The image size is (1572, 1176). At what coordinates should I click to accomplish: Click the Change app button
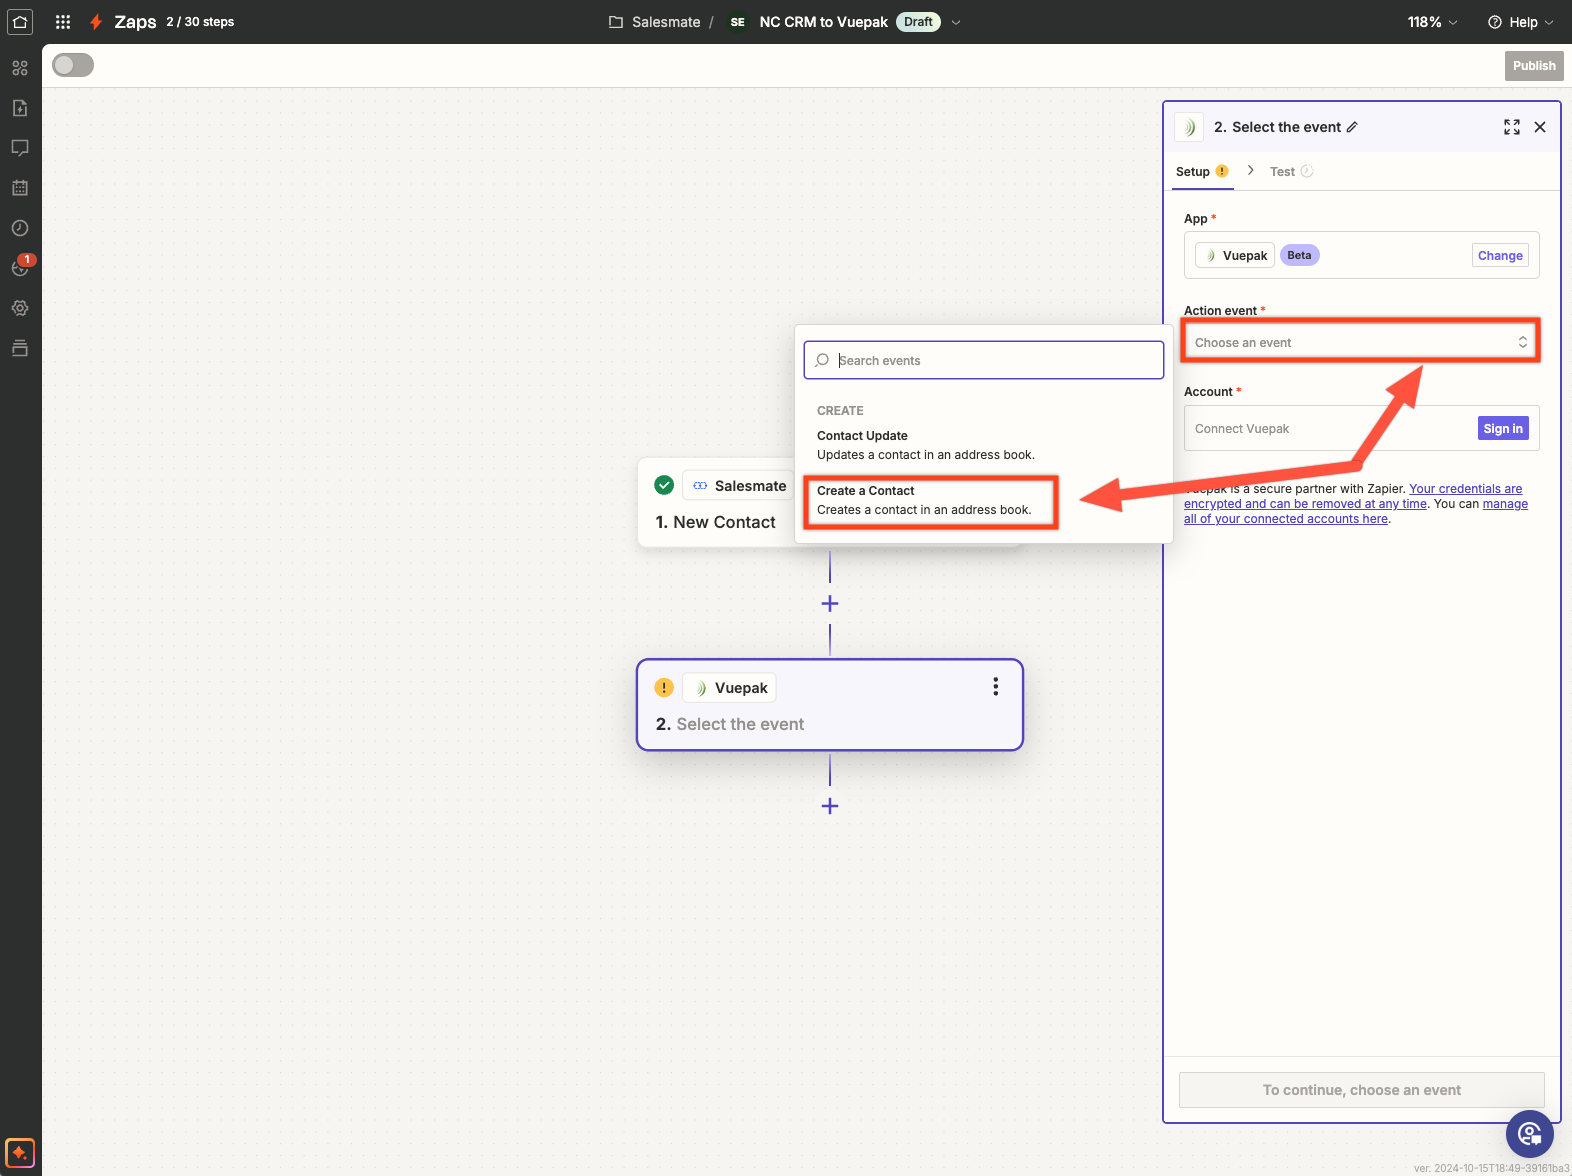click(x=1499, y=256)
